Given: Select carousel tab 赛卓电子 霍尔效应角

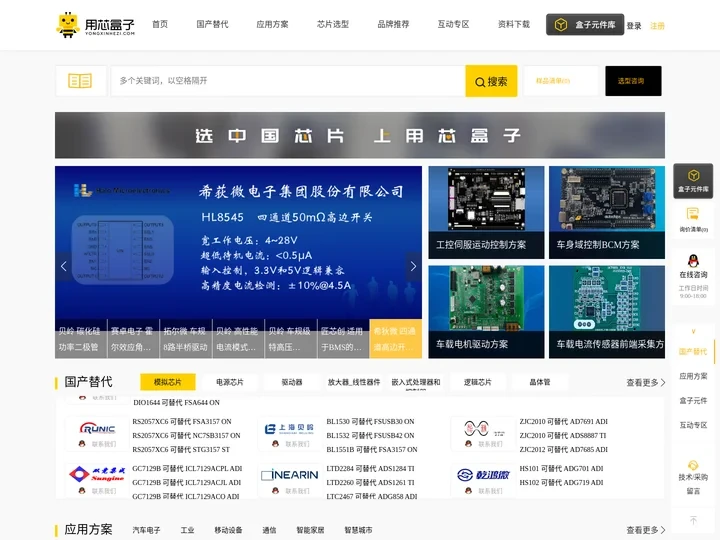Looking at the screenshot, I should pyautogui.click(x=133, y=339).
